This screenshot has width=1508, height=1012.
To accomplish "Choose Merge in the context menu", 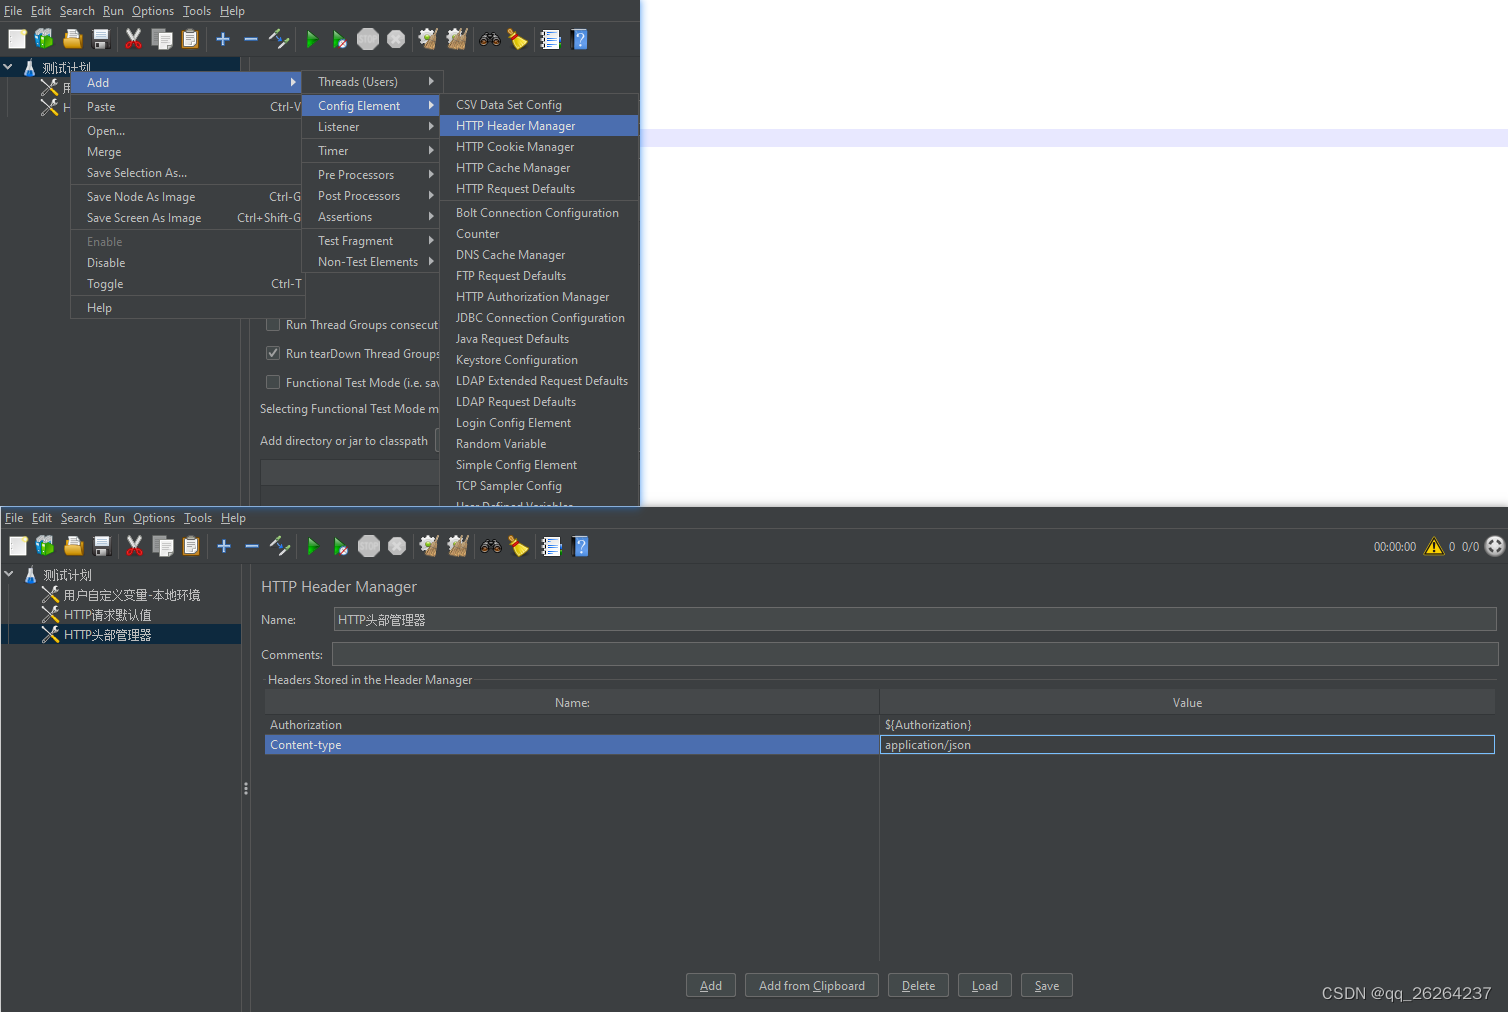I will (x=186, y=152).
